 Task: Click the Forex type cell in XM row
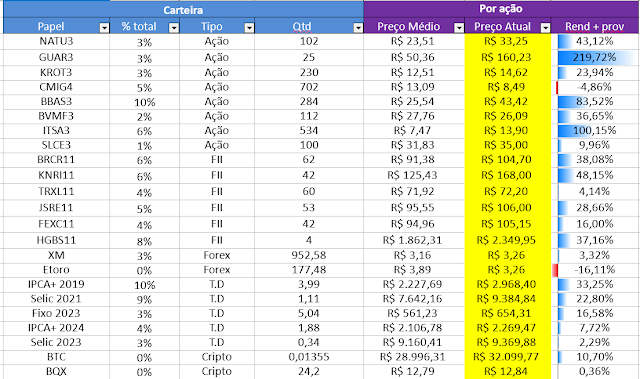coord(217,255)
